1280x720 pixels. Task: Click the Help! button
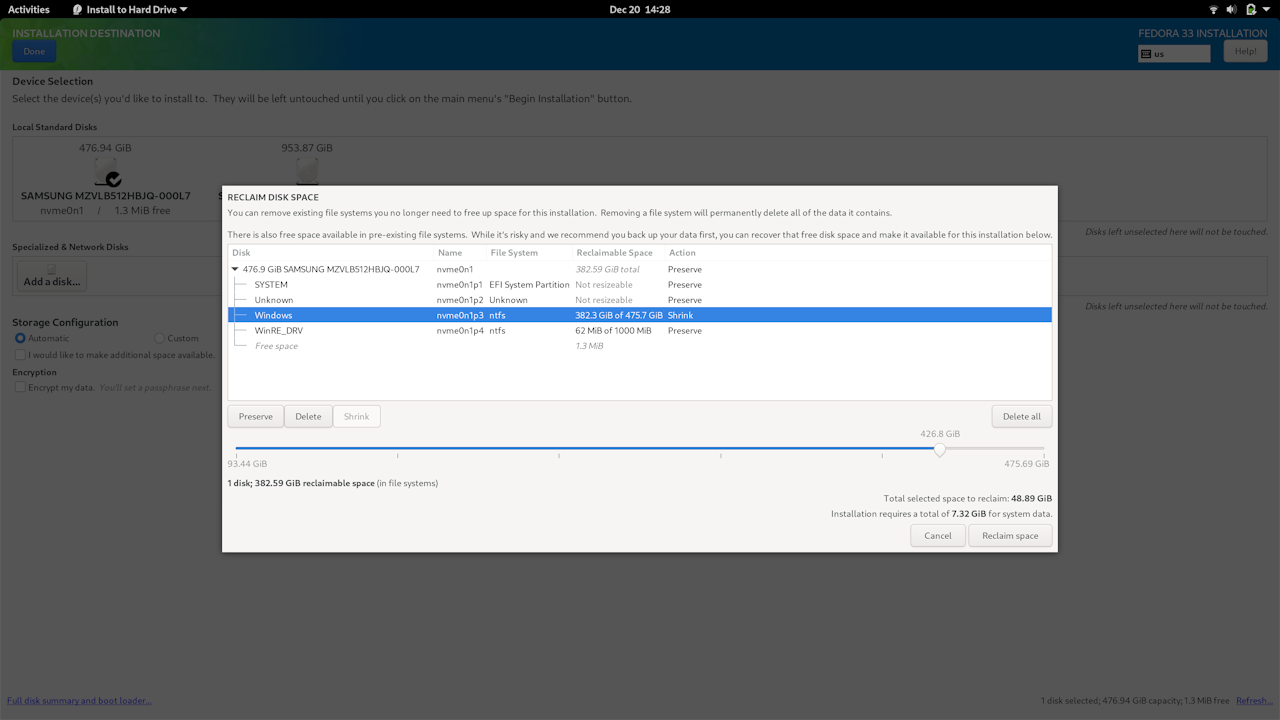(x=1245, y=51)
